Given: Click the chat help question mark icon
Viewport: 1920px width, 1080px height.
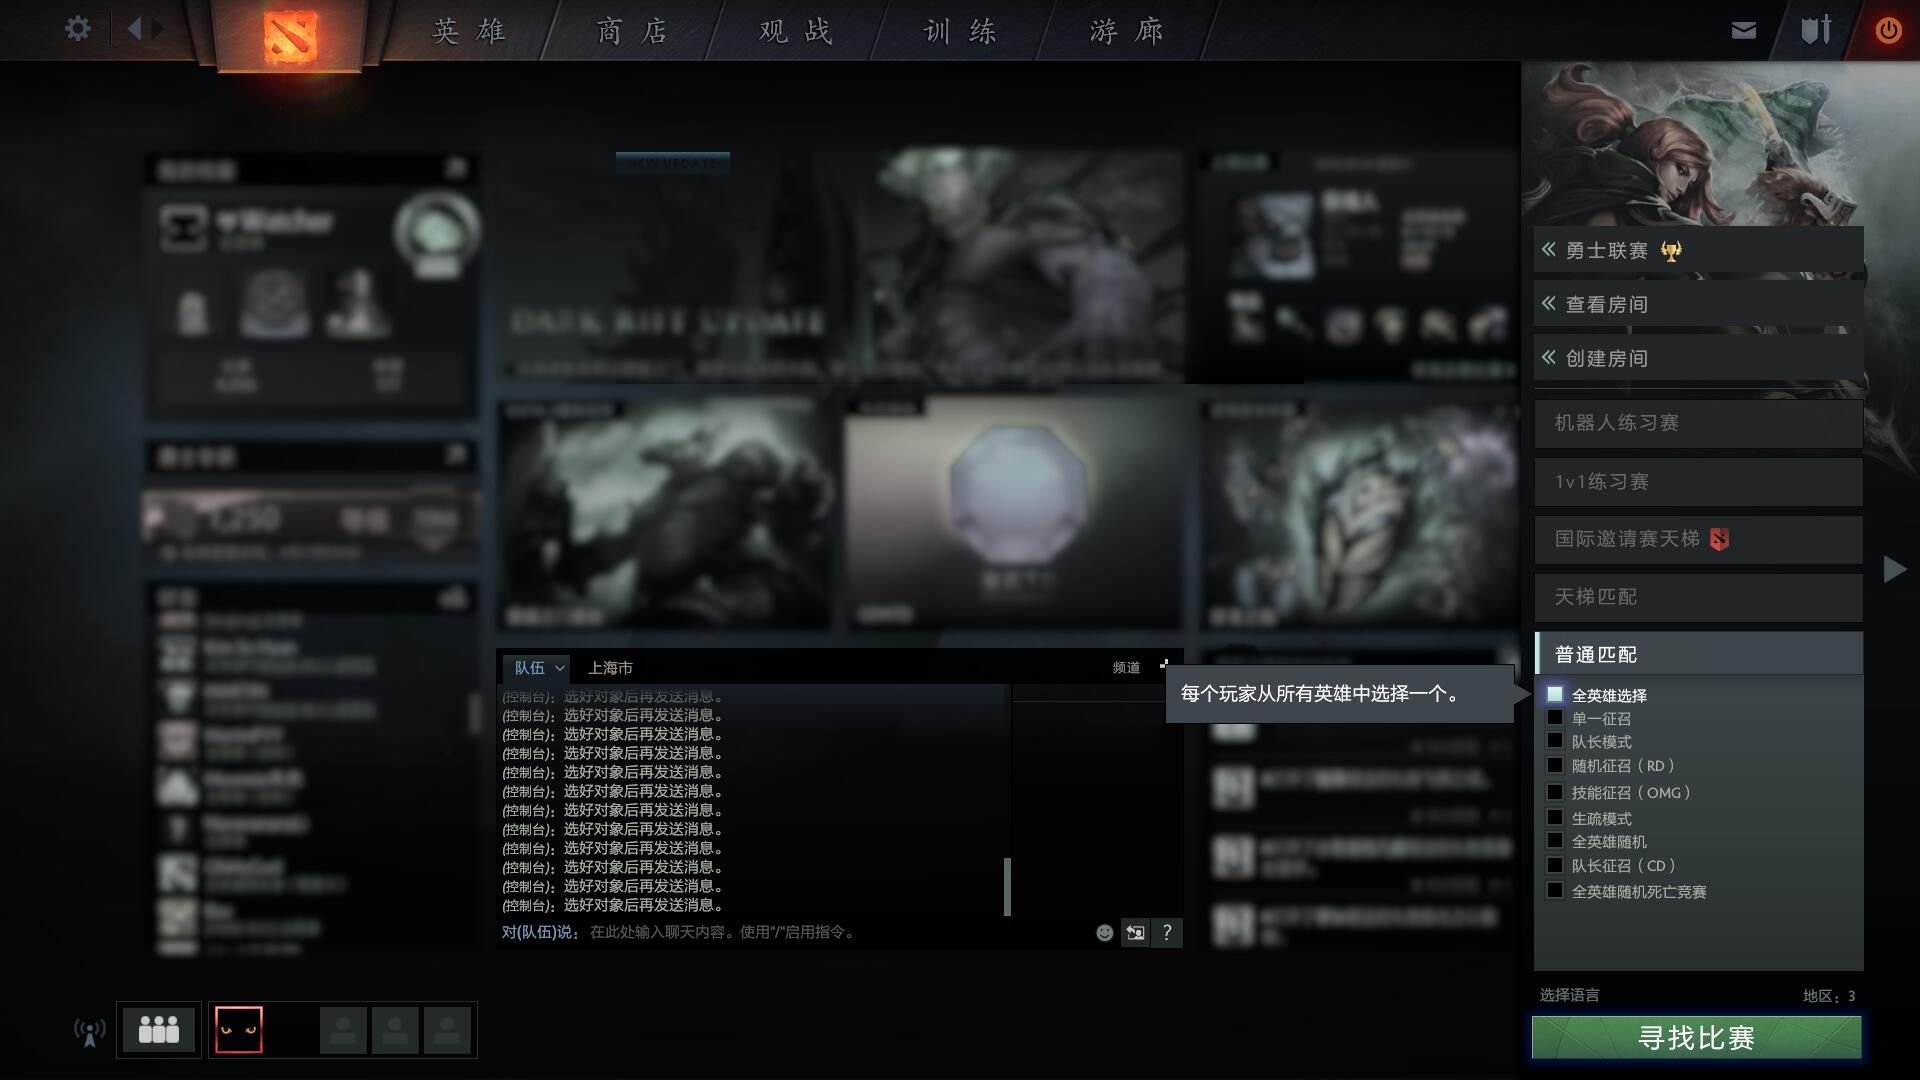Looking at the screenshot, I should pyautogui.click(x=1167, y=933).
